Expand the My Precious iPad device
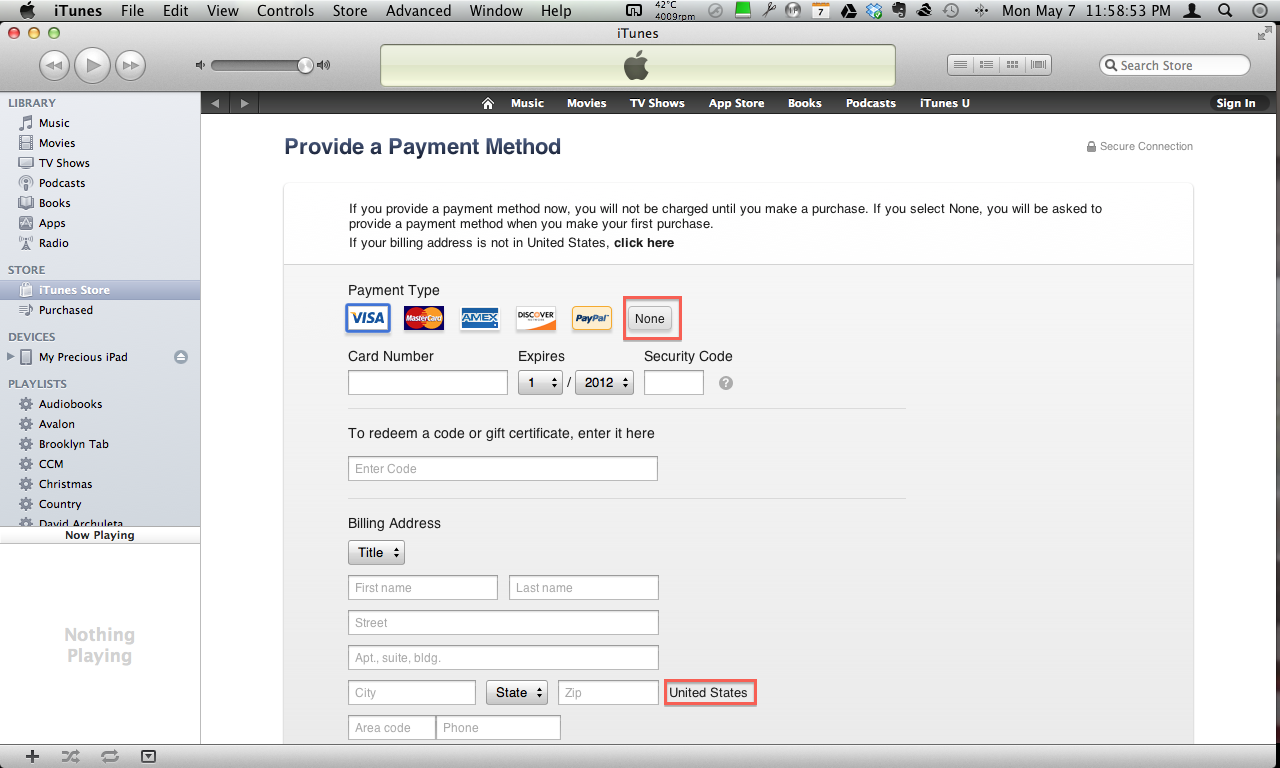Viewport: 1280px width, 768px height. pyautogui.click(x=11, y=357)
